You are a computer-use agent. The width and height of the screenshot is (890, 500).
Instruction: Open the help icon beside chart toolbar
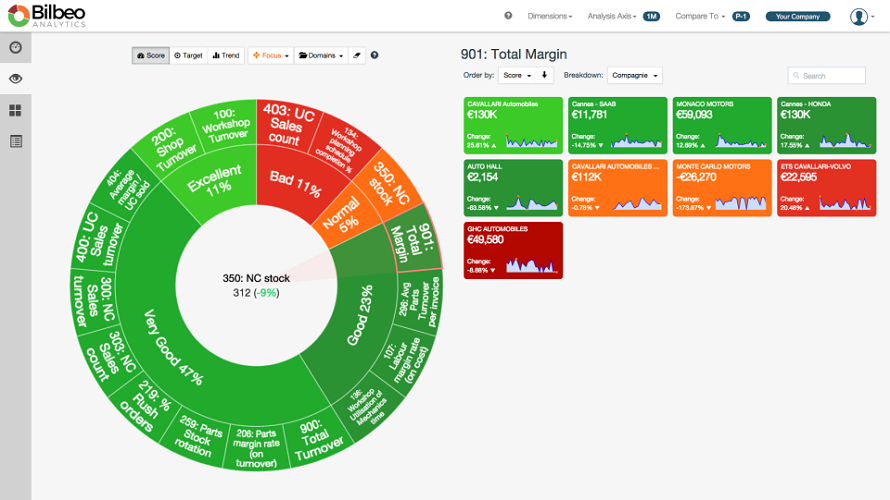tap(374, 55)
